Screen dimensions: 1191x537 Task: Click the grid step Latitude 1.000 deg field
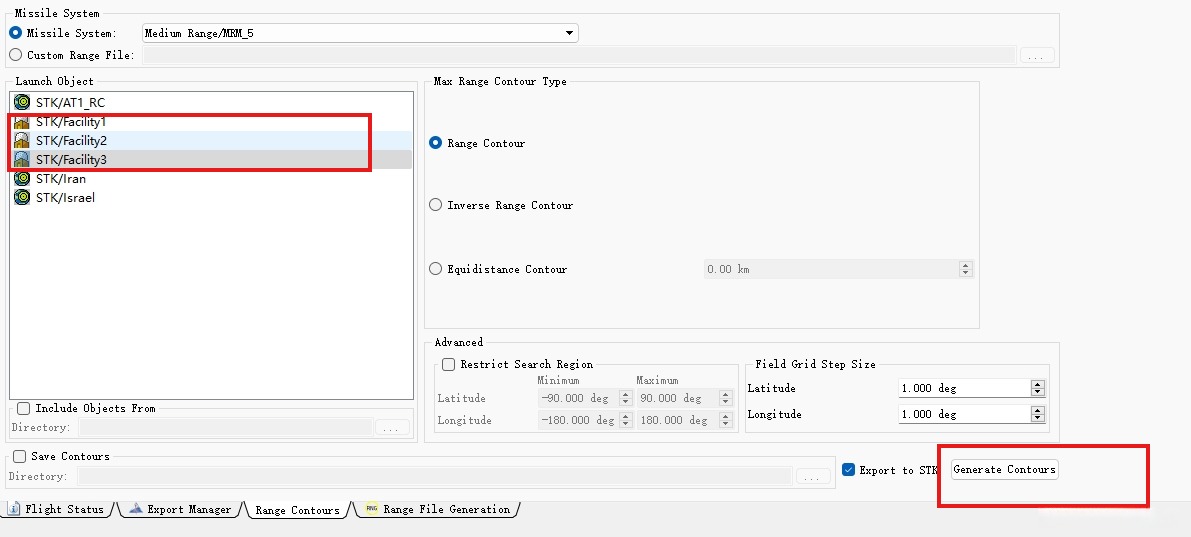pos(965,388)
